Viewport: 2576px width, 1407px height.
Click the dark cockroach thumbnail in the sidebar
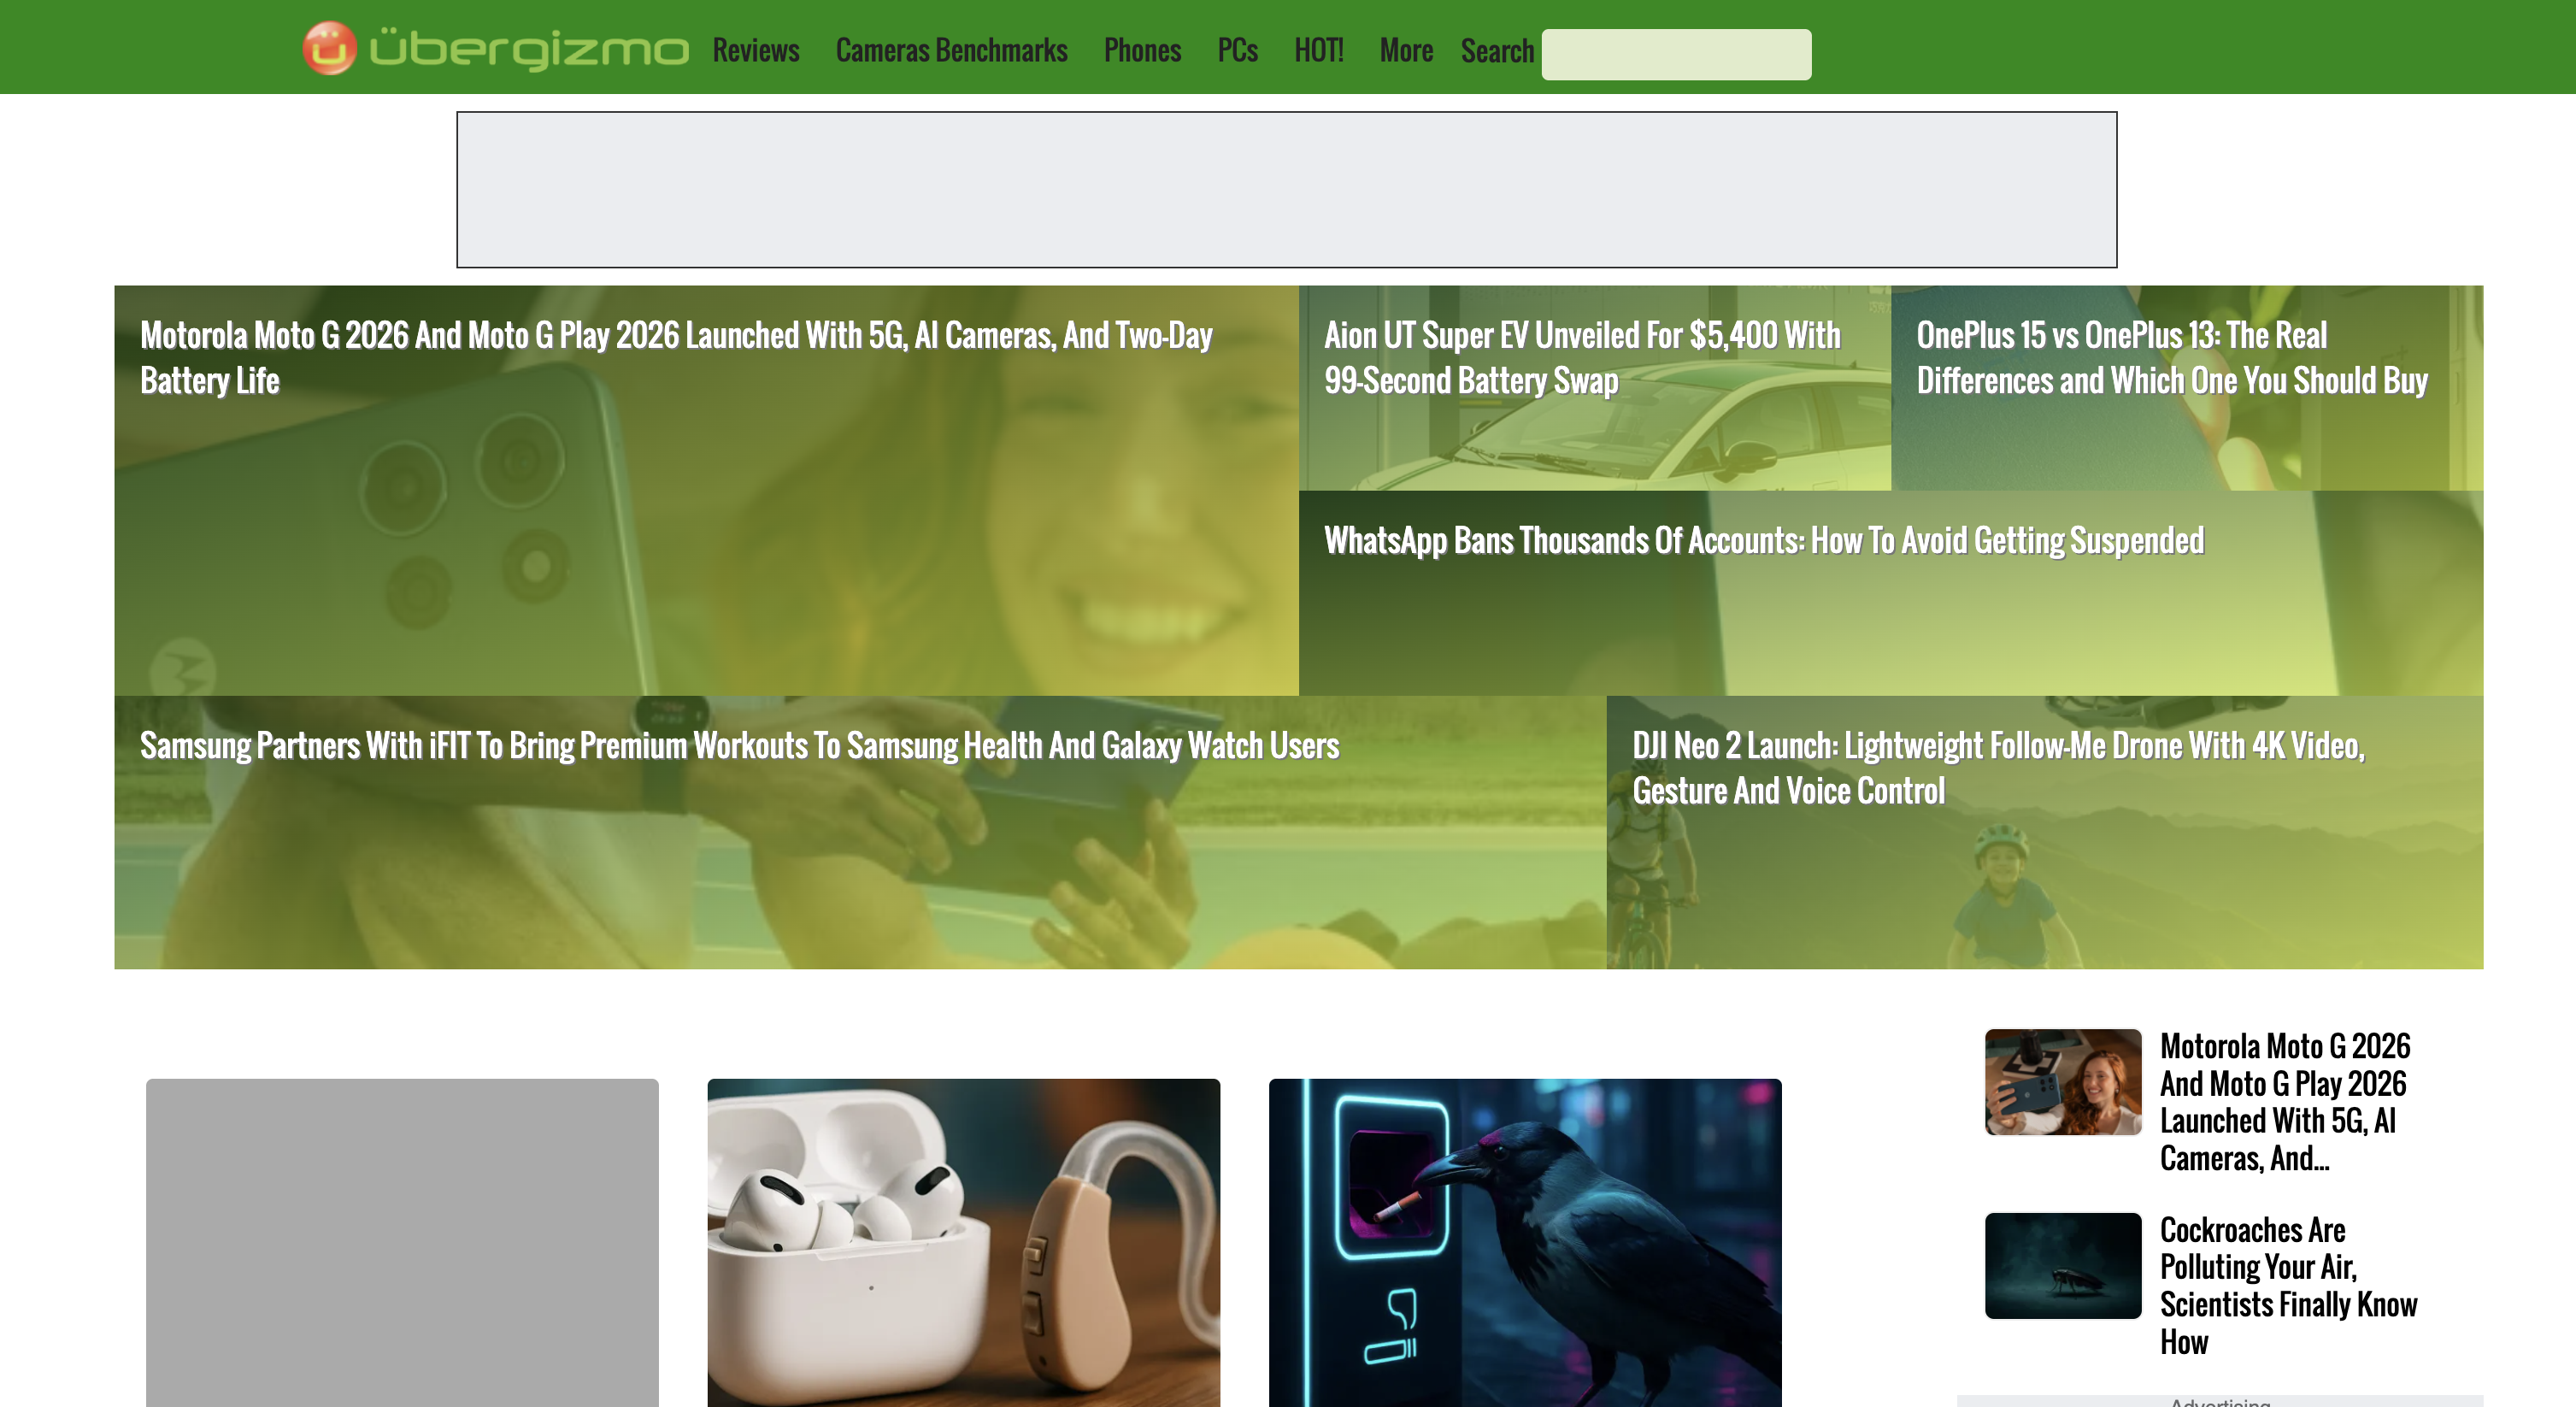(2062, 1265)
